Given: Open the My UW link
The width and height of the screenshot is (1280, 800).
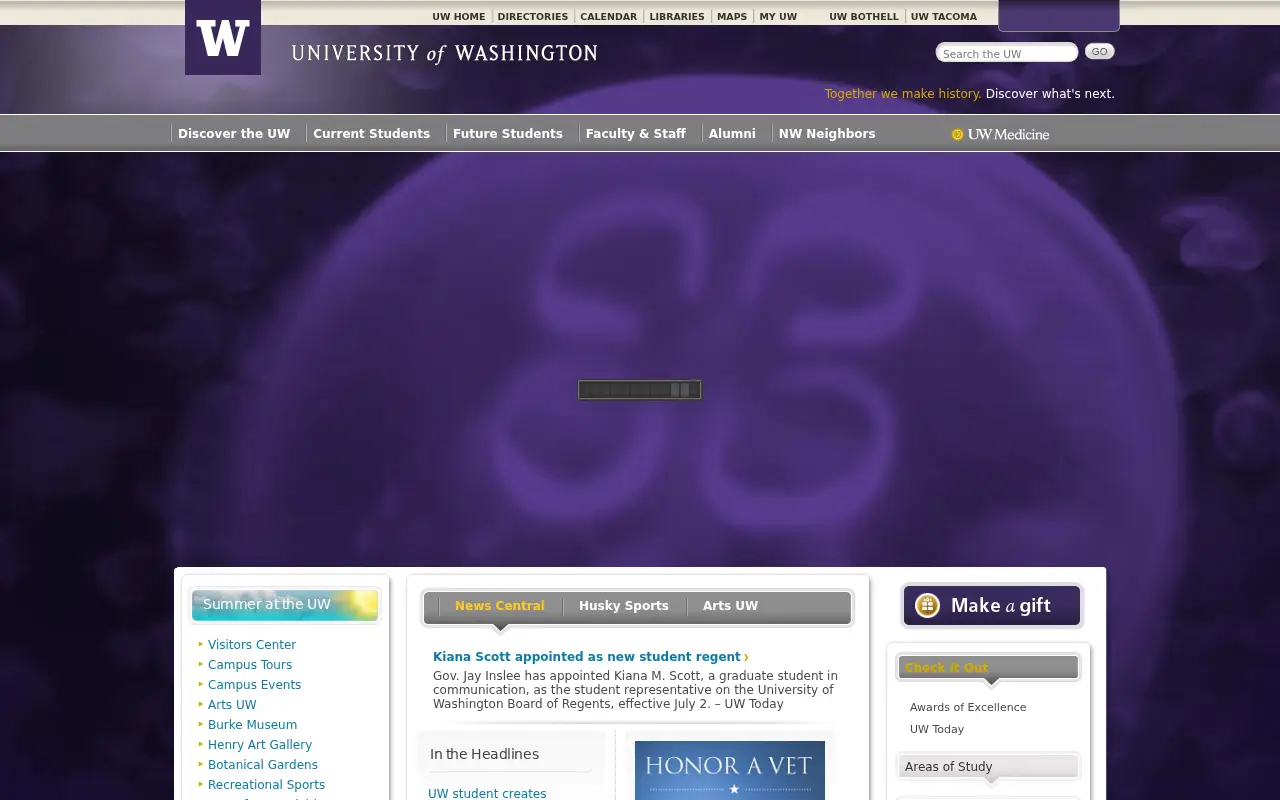Looking at the screenshot, I should point(778,17).
